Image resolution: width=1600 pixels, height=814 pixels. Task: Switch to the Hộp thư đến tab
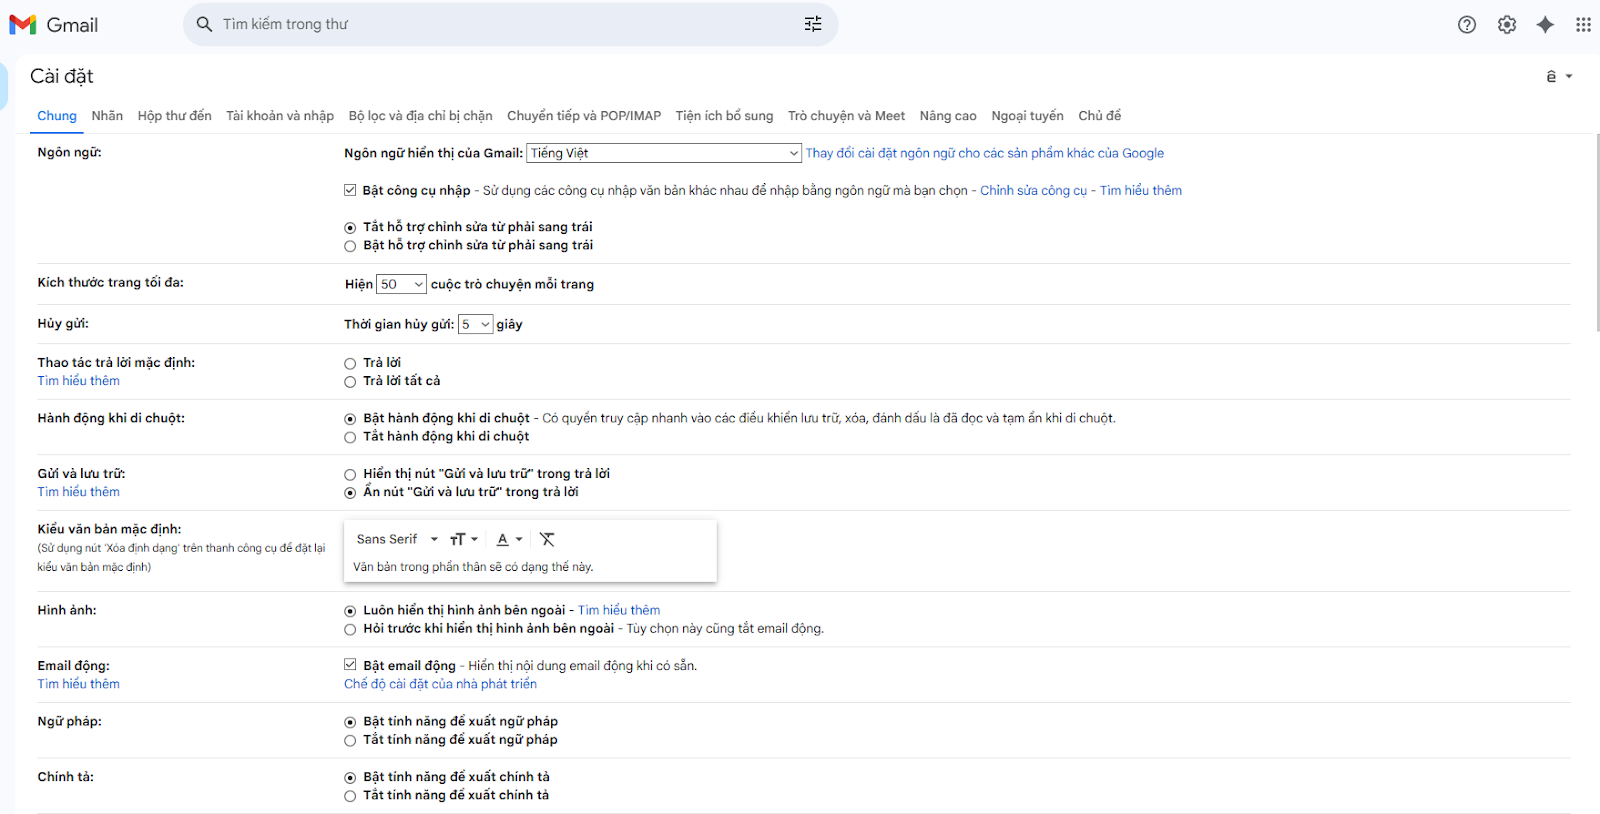(x=175, y=116)
